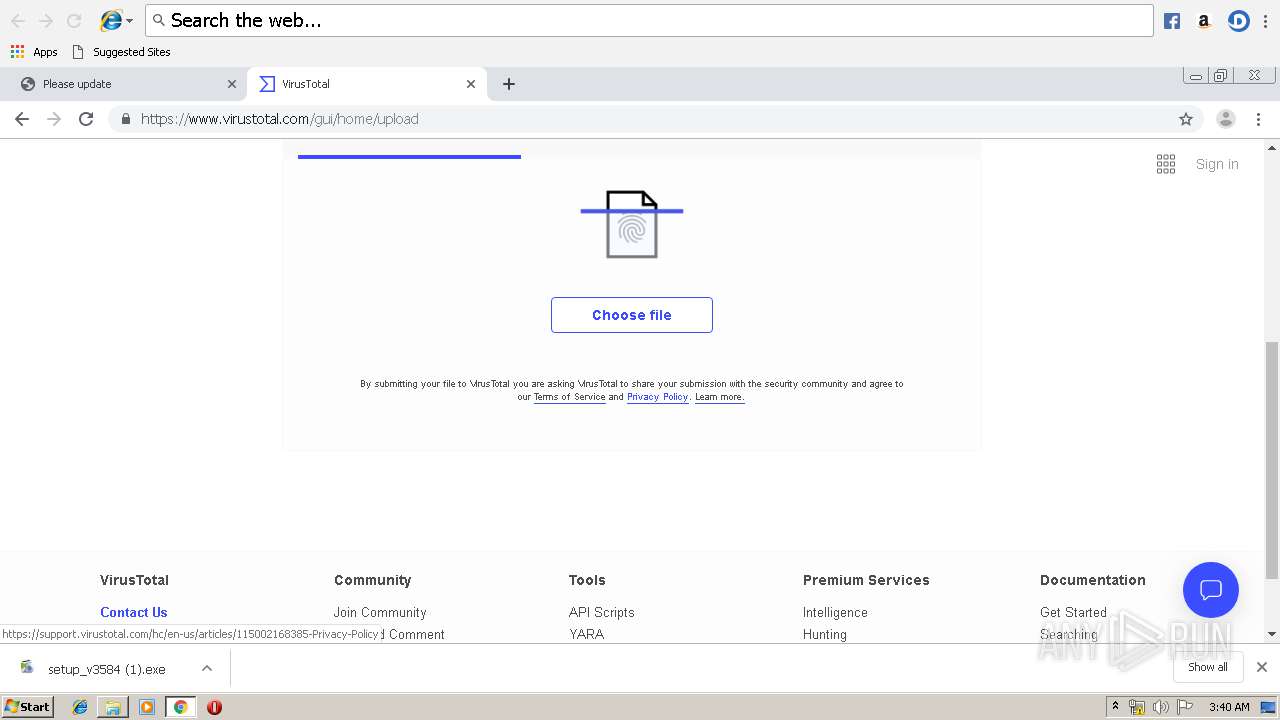Click the Action Center flag icon
1280x720 pixels.
pyautogui.click(x=1185, y=707)
